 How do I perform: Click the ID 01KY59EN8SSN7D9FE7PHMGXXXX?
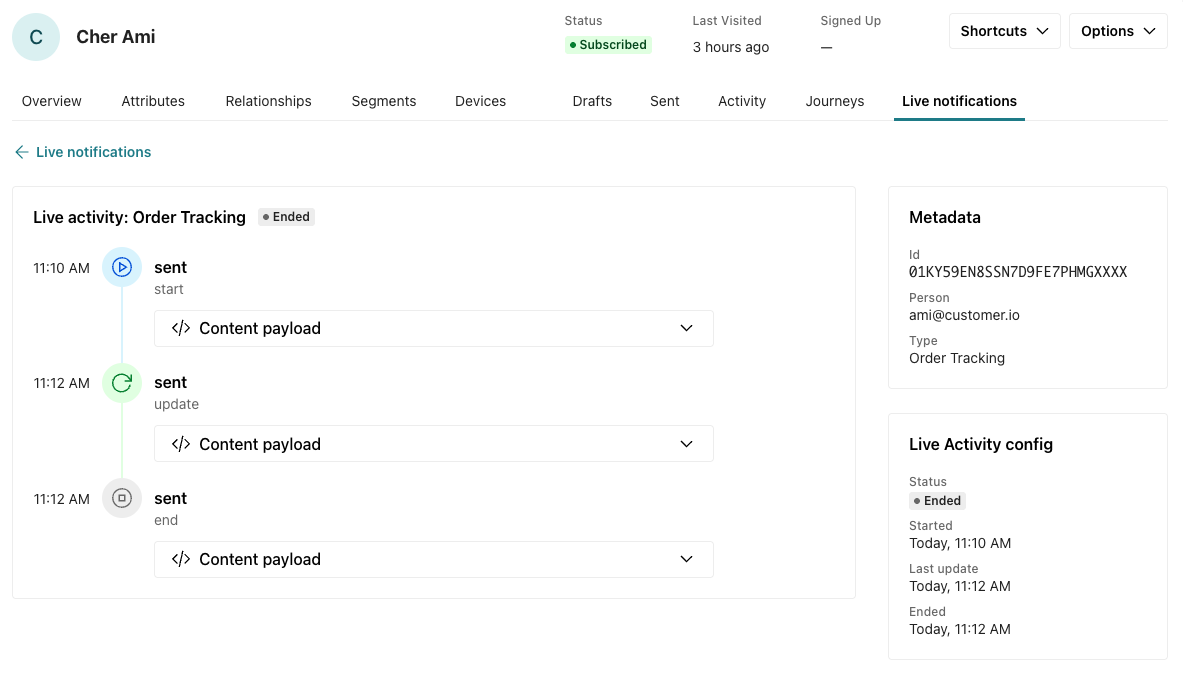pos(1018,272)
